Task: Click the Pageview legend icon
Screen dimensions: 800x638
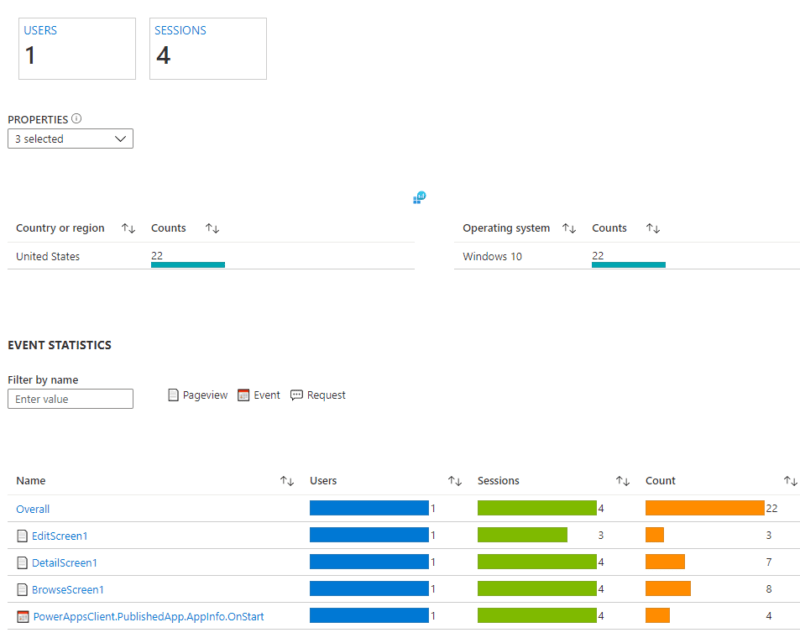Action: point(173,395)
